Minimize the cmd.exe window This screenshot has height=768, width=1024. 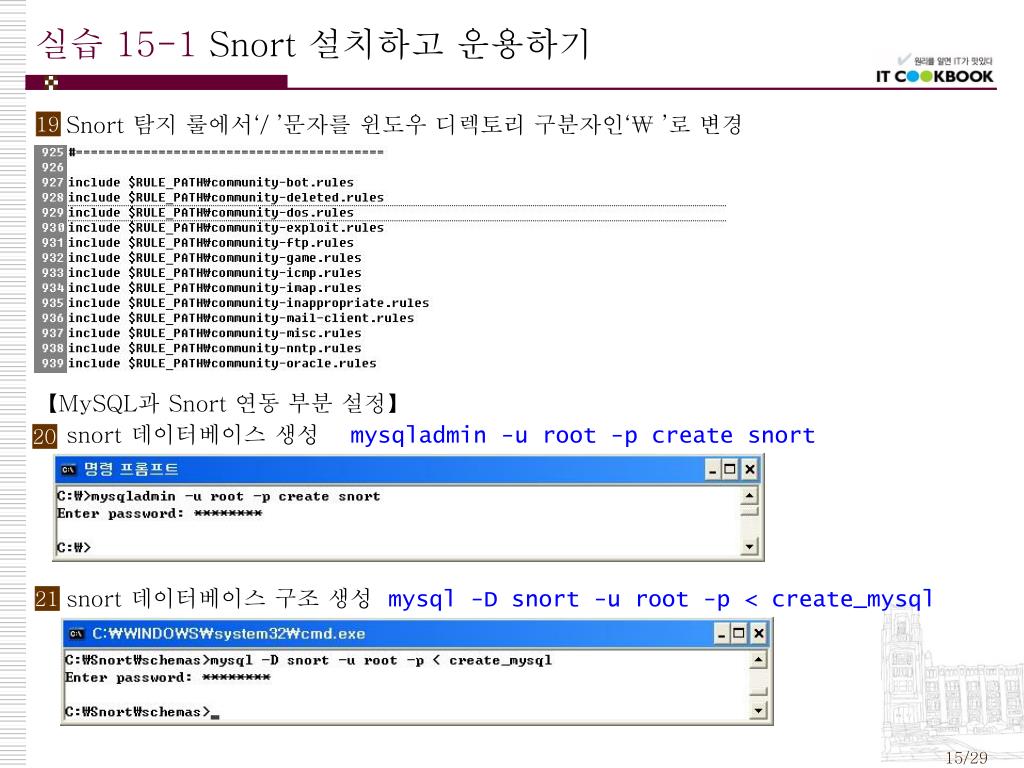pos(722,633)
